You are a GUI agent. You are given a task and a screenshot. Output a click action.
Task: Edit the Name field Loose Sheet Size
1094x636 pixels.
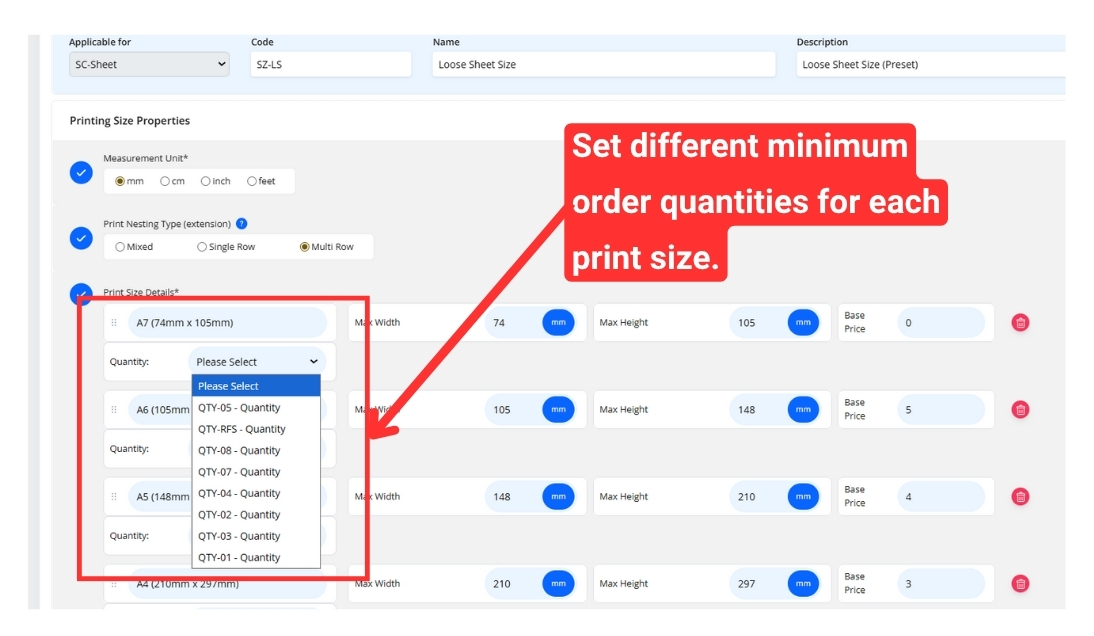coord(603,64)
